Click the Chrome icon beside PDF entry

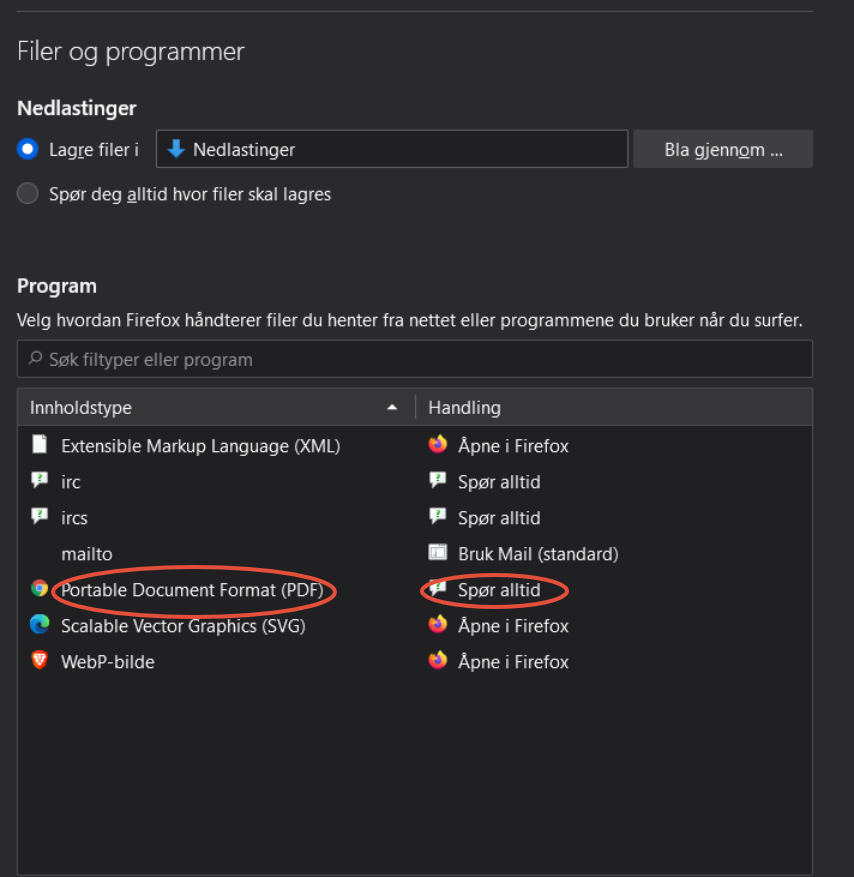(40, 589)
